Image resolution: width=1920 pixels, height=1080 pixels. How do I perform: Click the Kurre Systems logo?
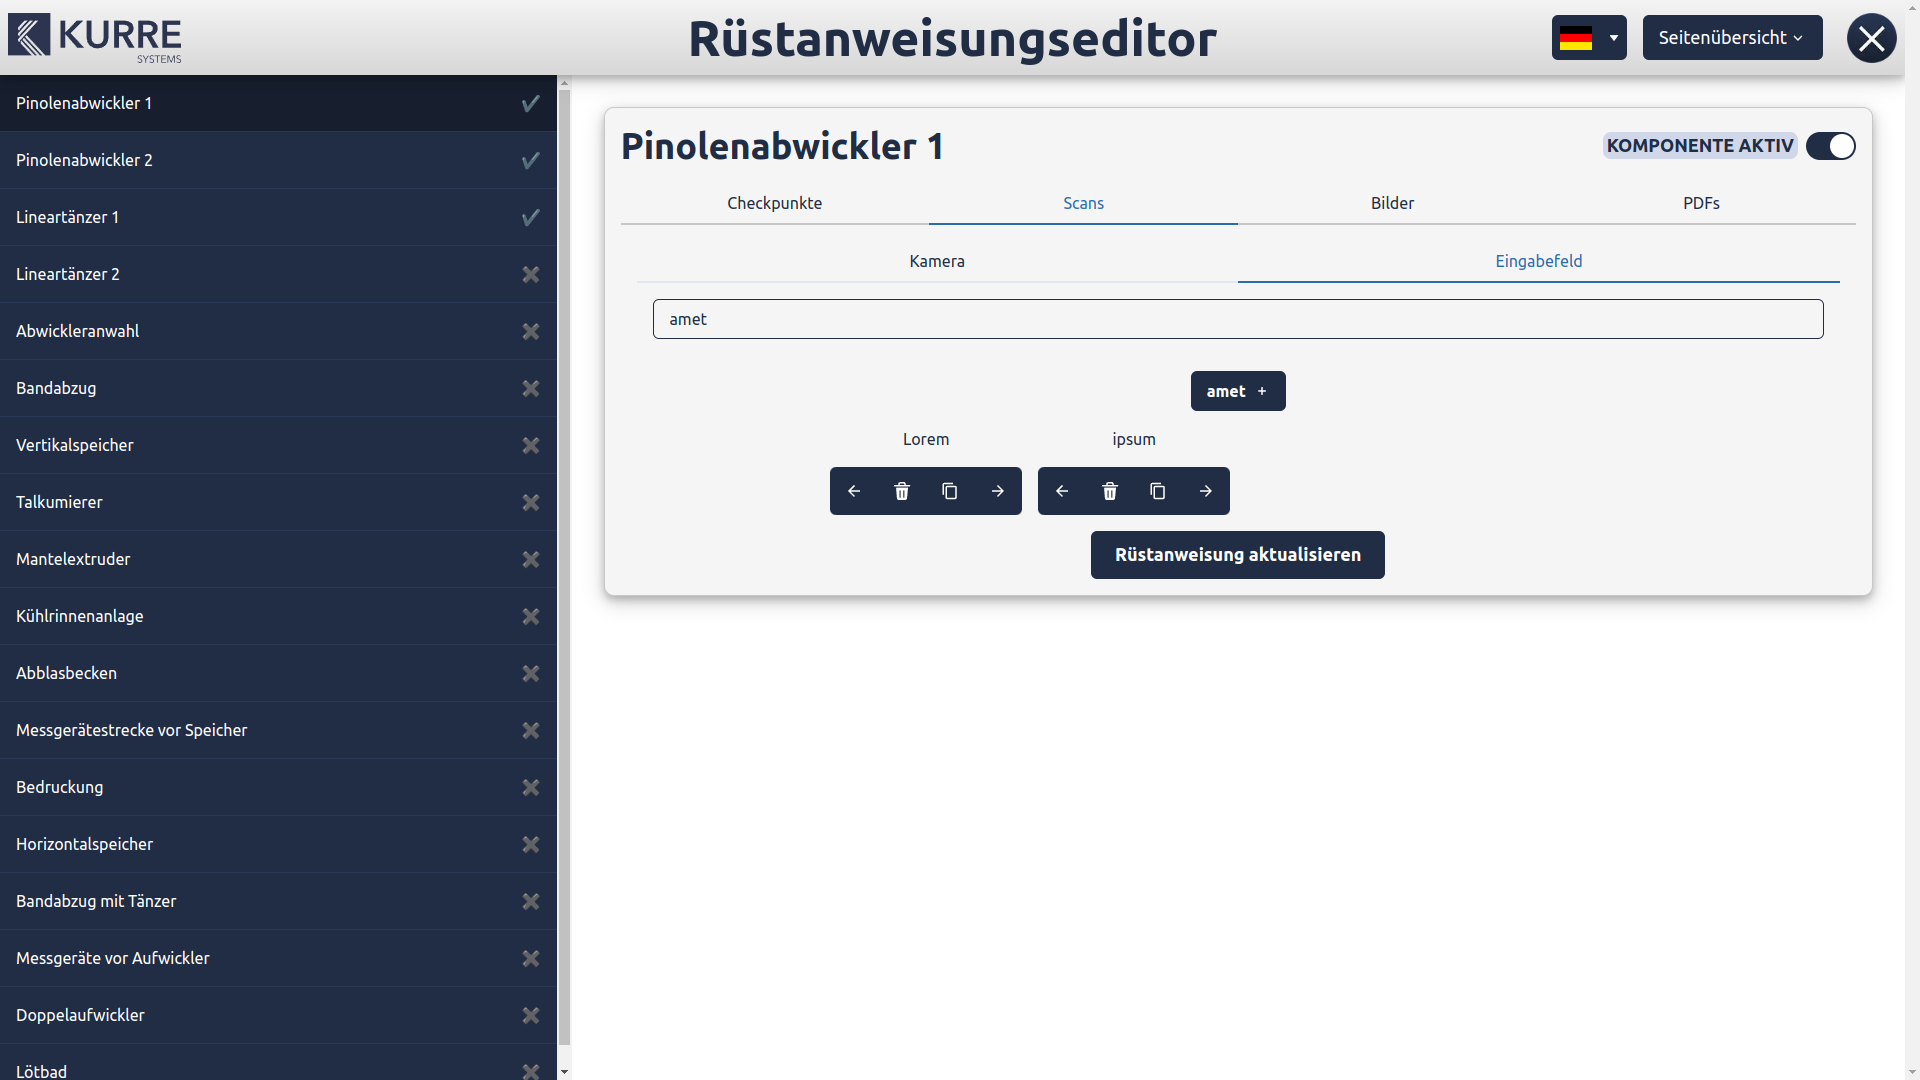[95, 38]
